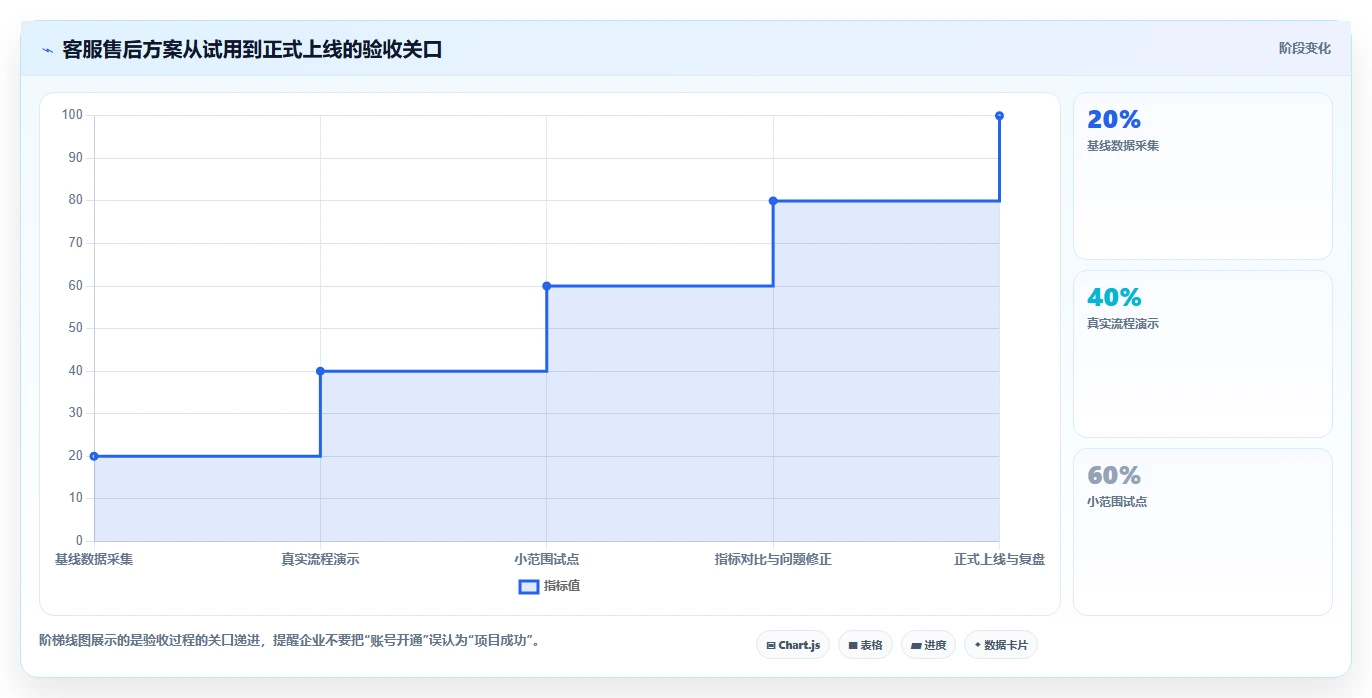Click the data point at 正式上线与复盘 (100)
This screenshot has height=698, width=1372.
click(x=999, y=116)
